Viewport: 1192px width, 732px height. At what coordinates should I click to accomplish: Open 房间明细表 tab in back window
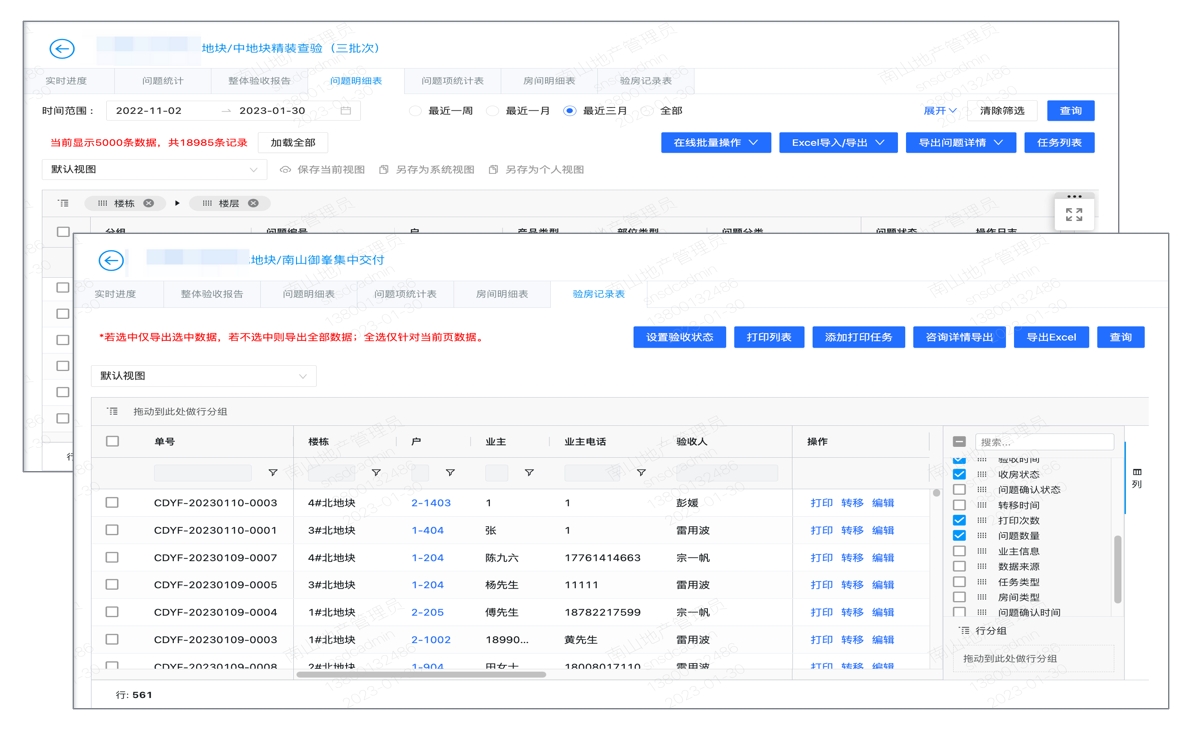pyautogui.click(x=549, y=81)
